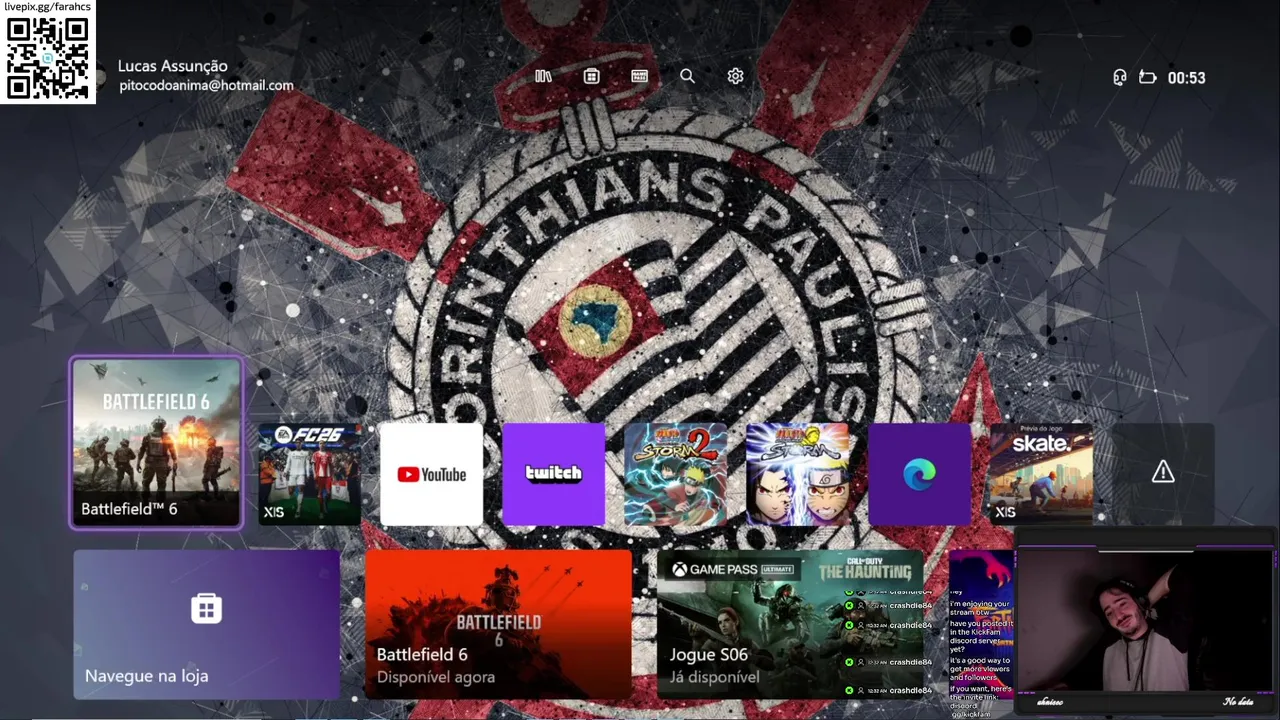Click the store bag icon on Navegue card

pyautogui.click(x=206, y=608)
